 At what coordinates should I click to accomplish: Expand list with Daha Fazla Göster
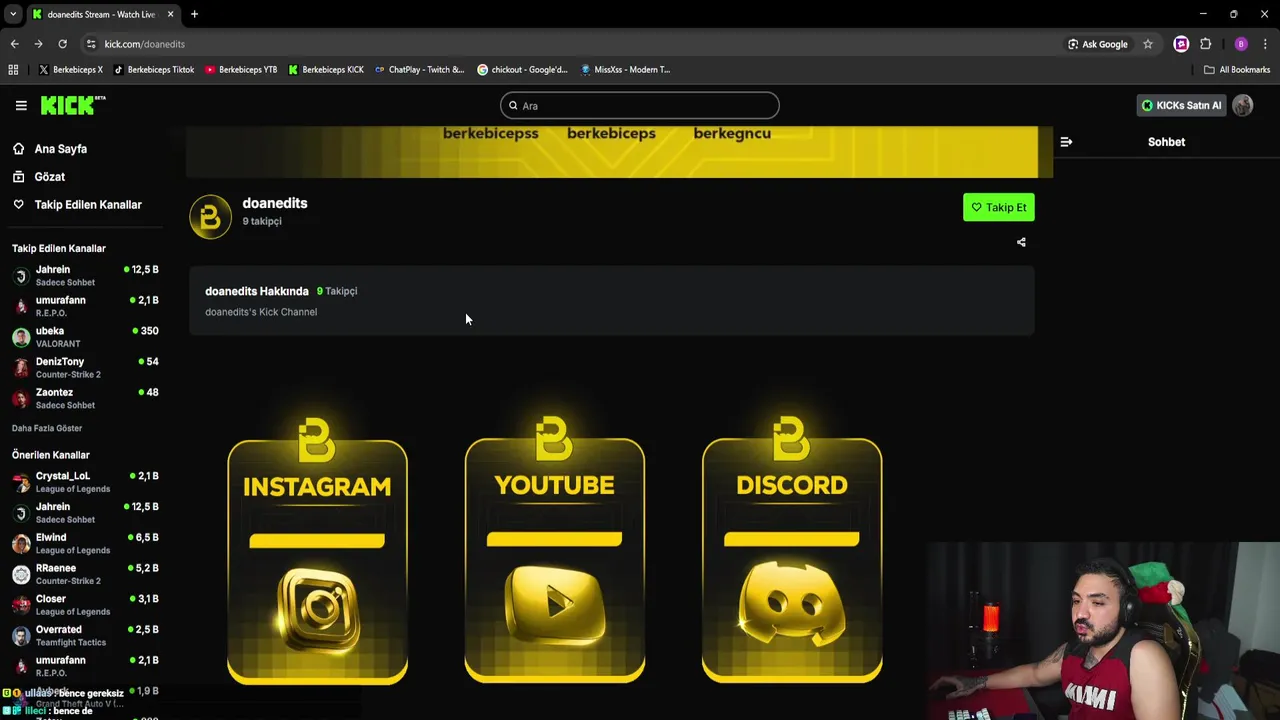click(x=47, y=428)
